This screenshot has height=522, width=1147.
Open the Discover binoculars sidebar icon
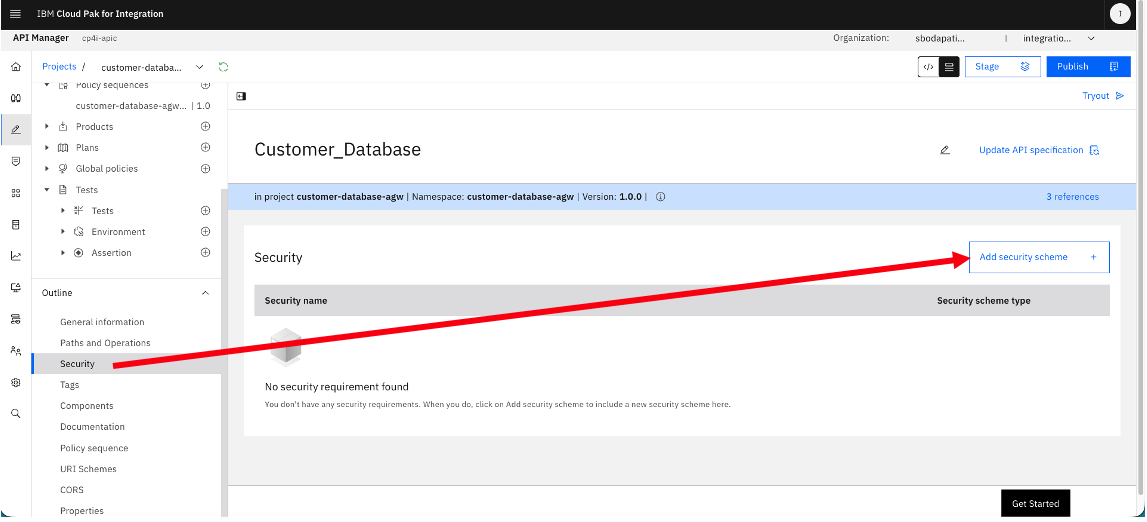coord(16,98)
